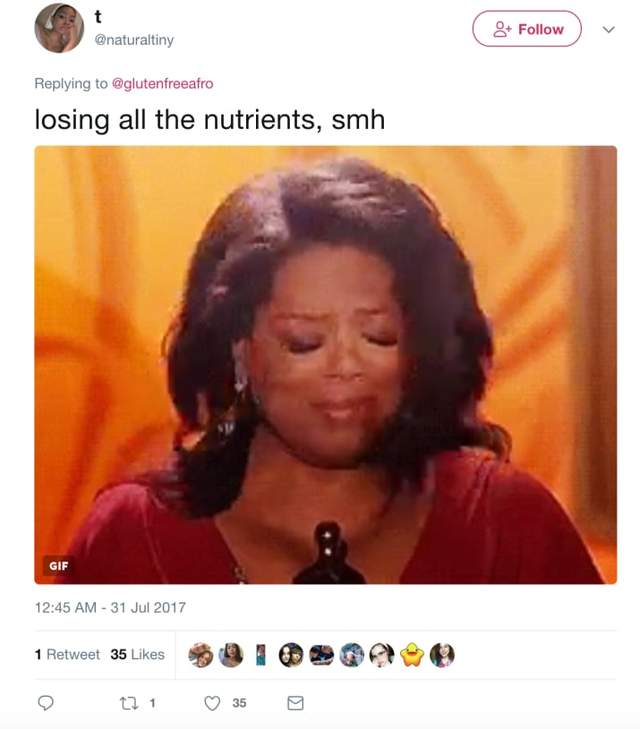This screenshot has height=729, width=640.
Task: Click the narrow rectangular liker avatar
Action: [x=261, y=655]
